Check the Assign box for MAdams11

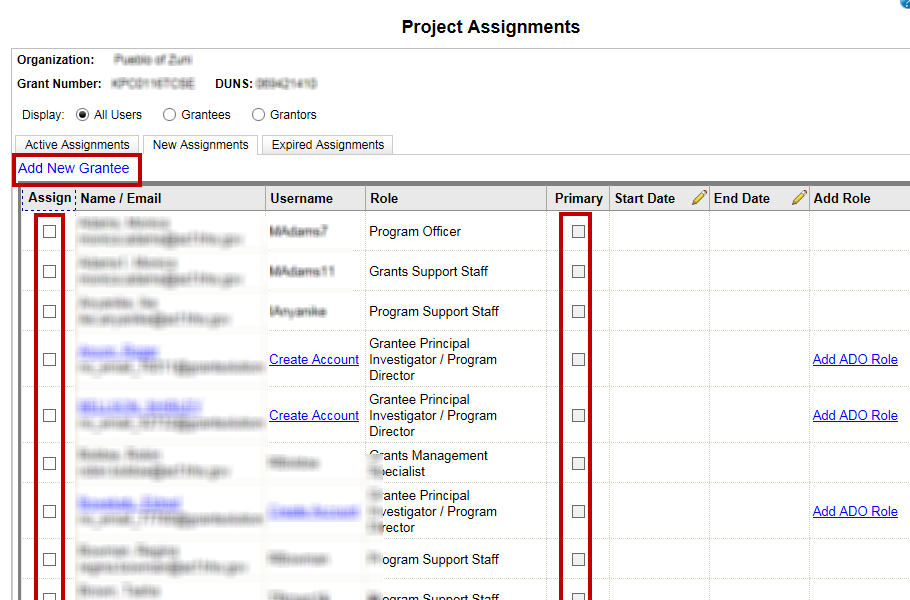pos(49,271)
